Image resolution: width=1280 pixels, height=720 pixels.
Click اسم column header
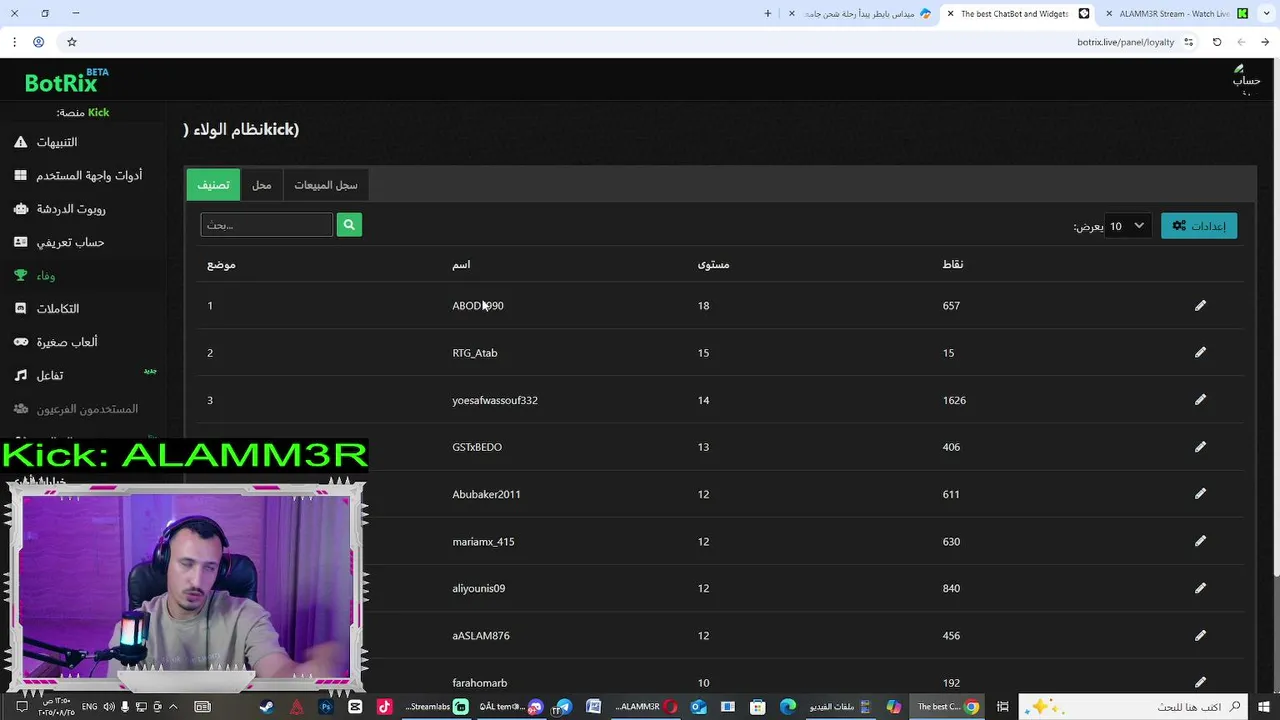(461, 264)
